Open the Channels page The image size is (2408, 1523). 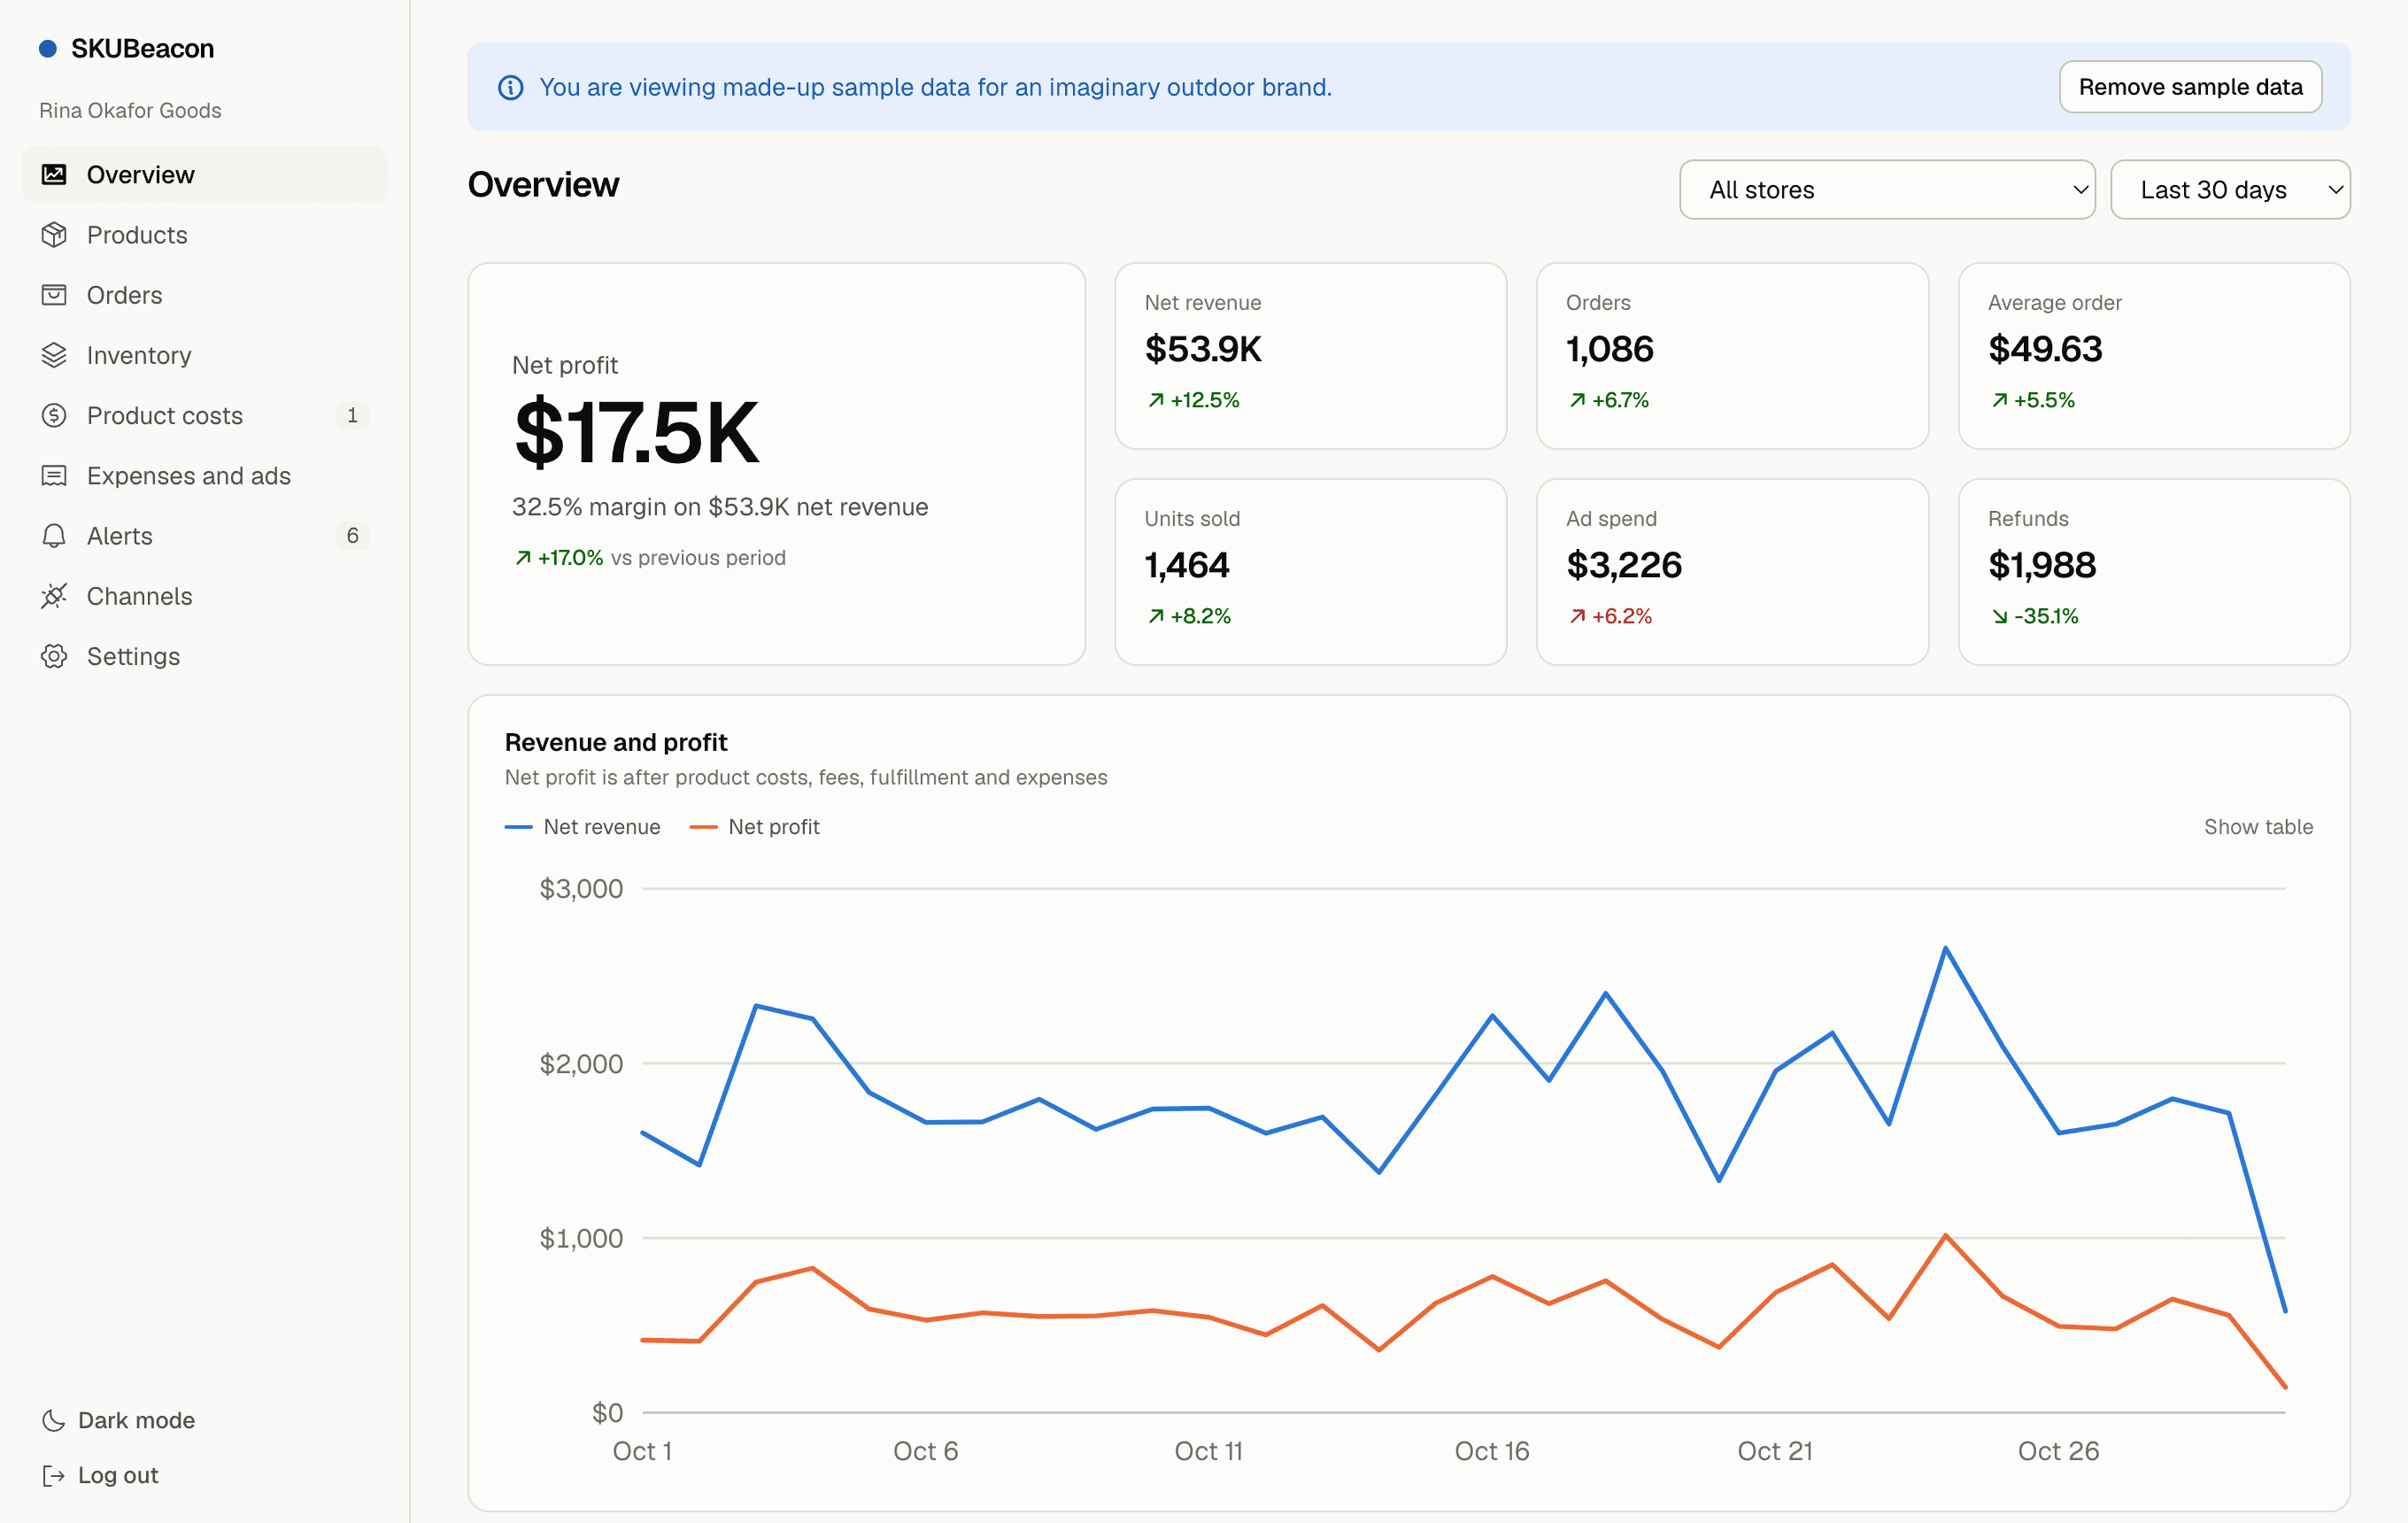204,596
